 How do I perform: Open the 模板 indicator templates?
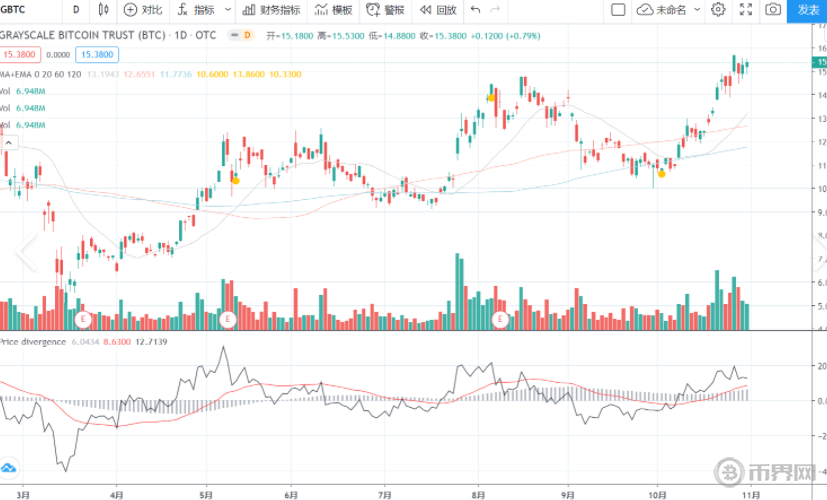(333, 10)
